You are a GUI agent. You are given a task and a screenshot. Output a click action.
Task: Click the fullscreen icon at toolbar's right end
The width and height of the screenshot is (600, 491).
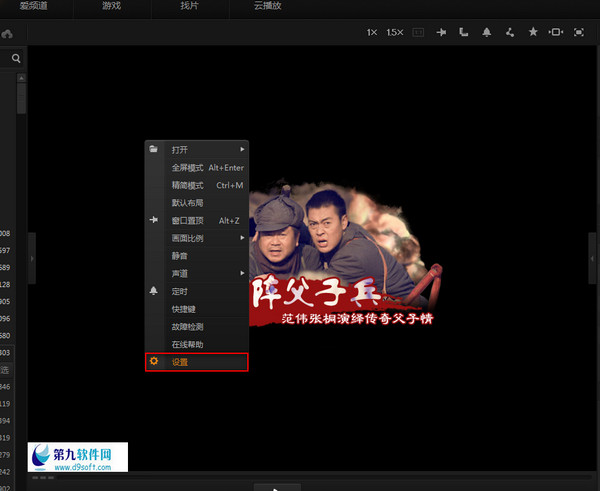579,33
